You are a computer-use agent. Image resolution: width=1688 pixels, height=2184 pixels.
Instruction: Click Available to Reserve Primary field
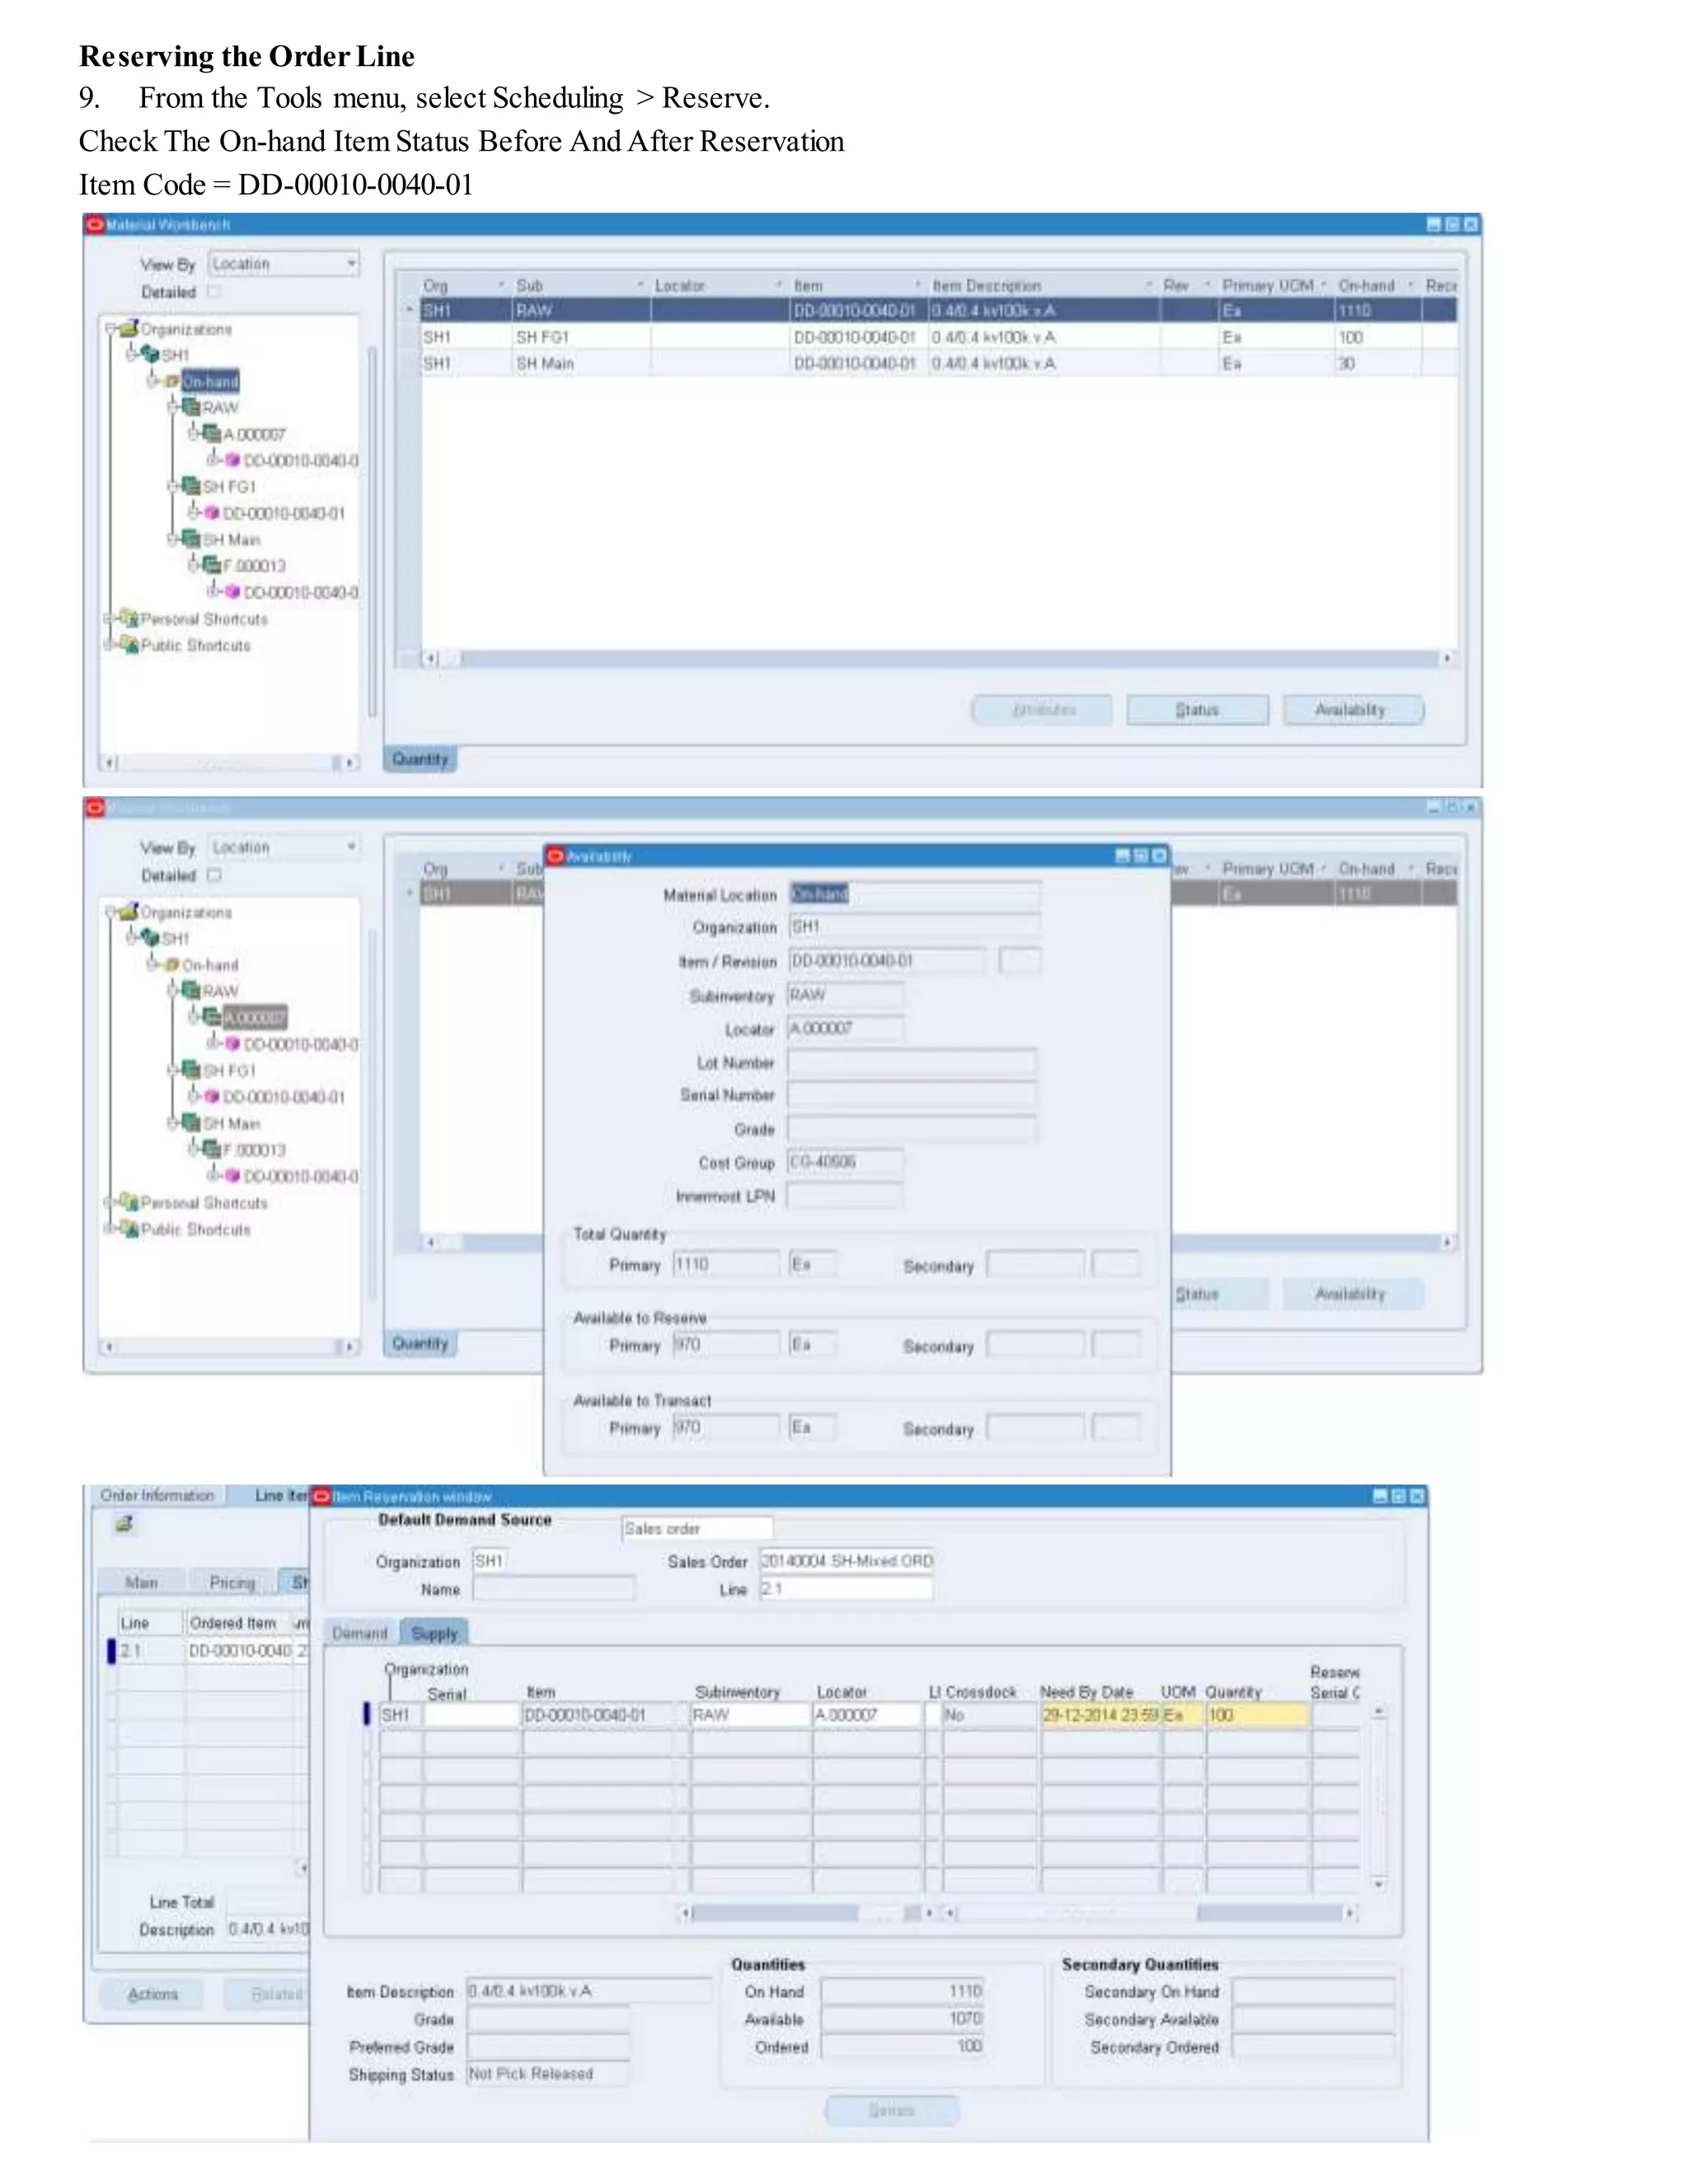(726, 1345)
